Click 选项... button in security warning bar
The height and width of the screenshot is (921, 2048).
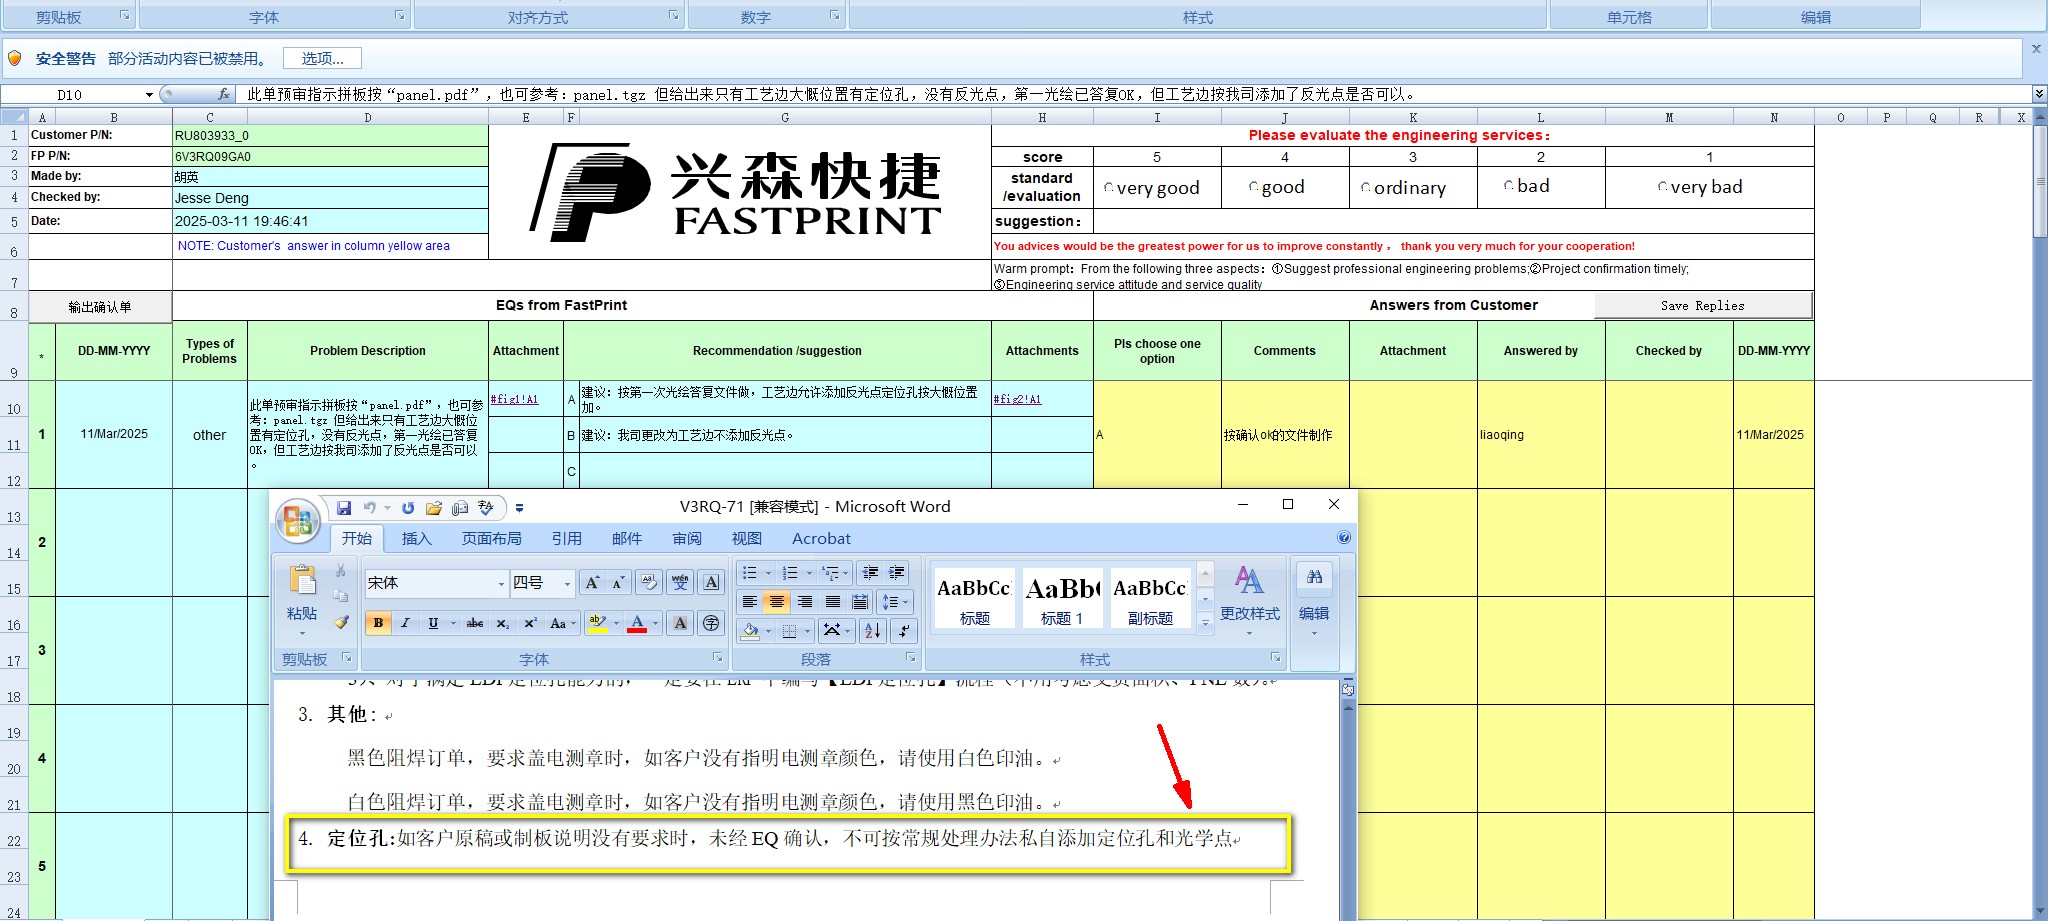click(322, 59)
